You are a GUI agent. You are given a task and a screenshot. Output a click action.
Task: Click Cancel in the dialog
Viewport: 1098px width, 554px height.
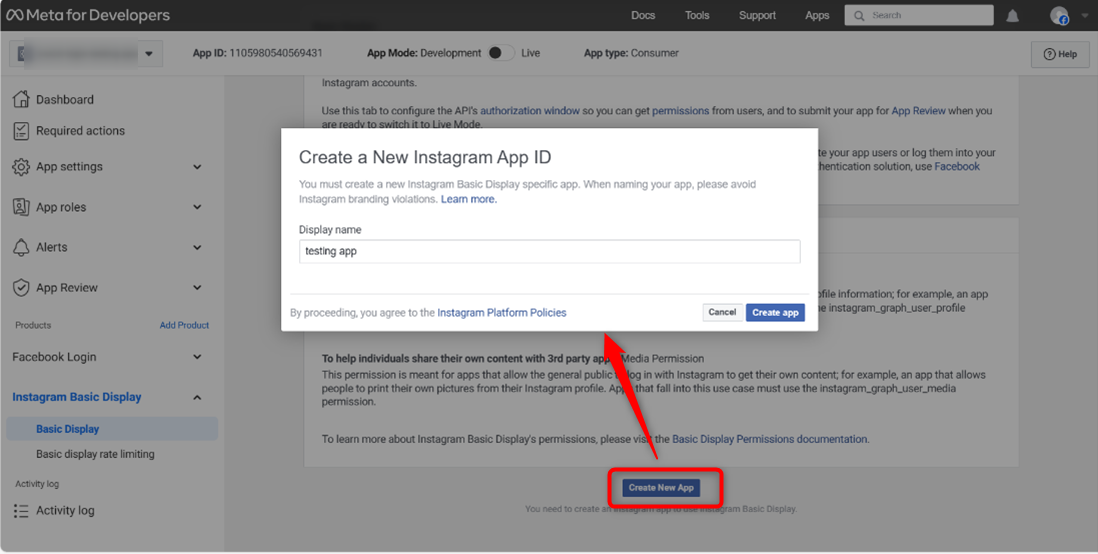[x=722, y=312]
